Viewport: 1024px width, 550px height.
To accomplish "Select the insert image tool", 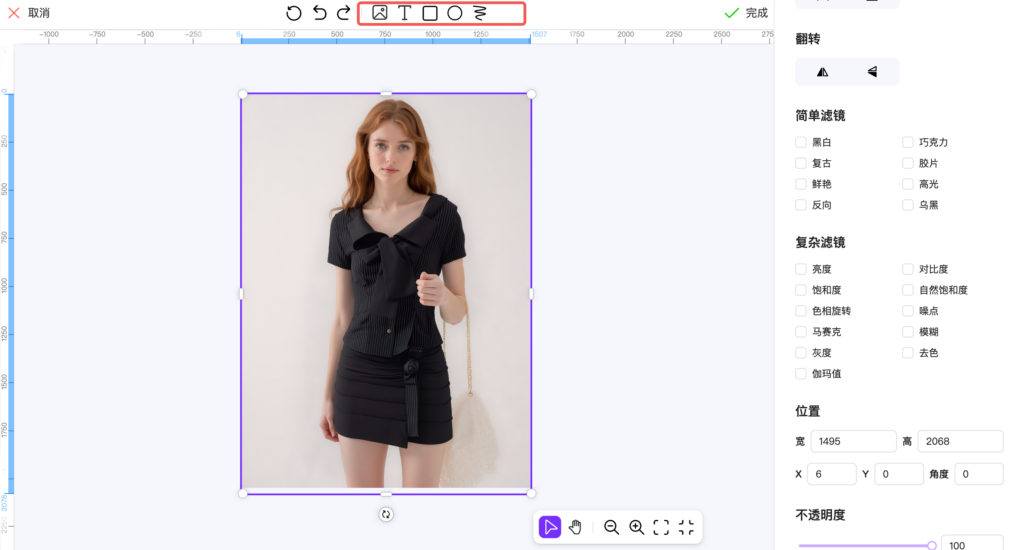I will pyautogui.click(x=379, y=12).
